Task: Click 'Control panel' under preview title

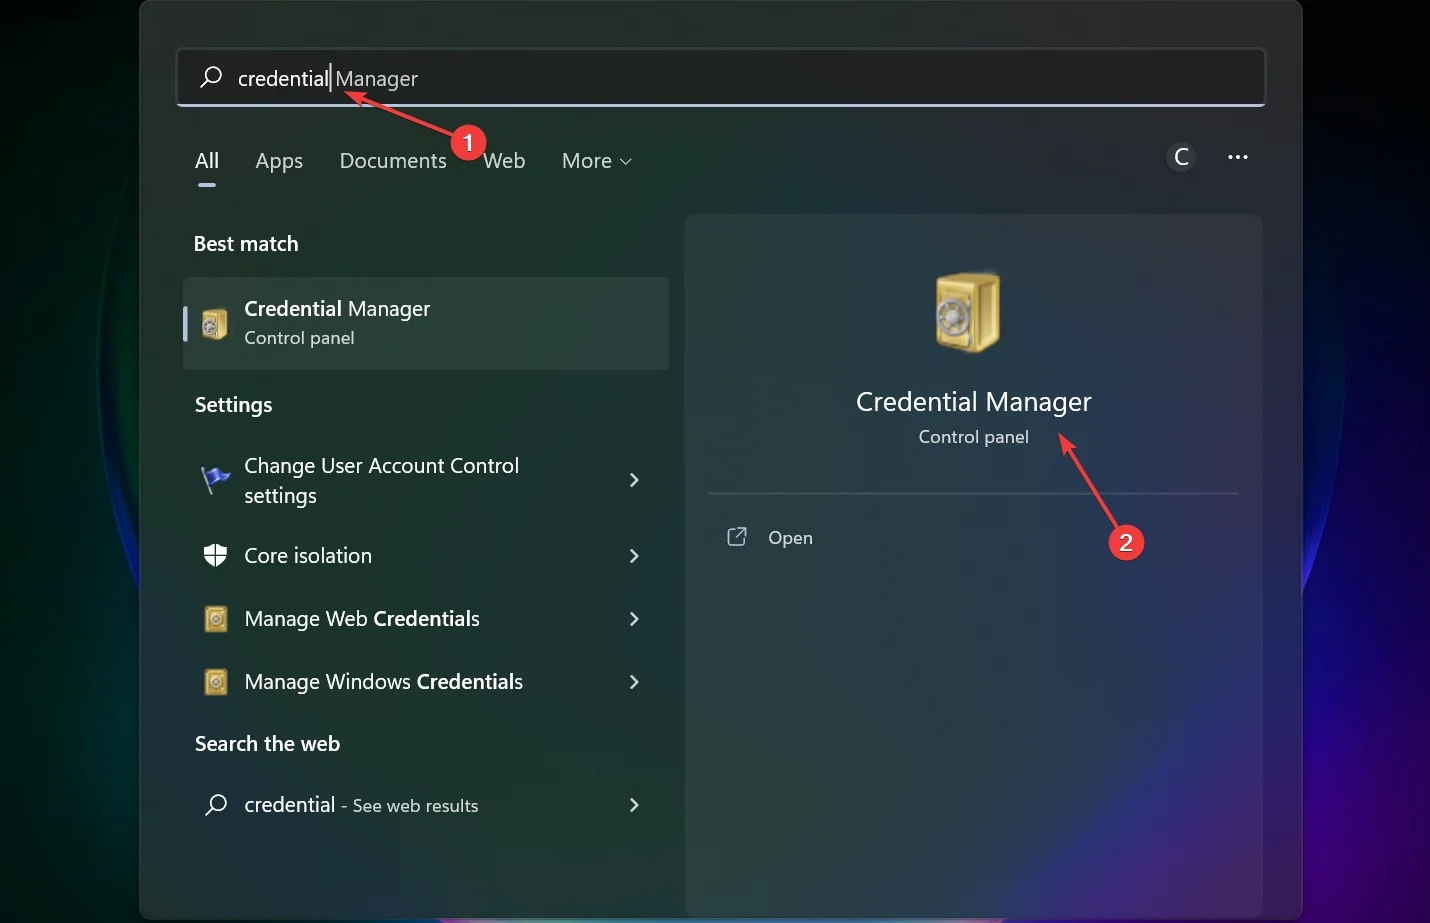Action: point(974,437)
